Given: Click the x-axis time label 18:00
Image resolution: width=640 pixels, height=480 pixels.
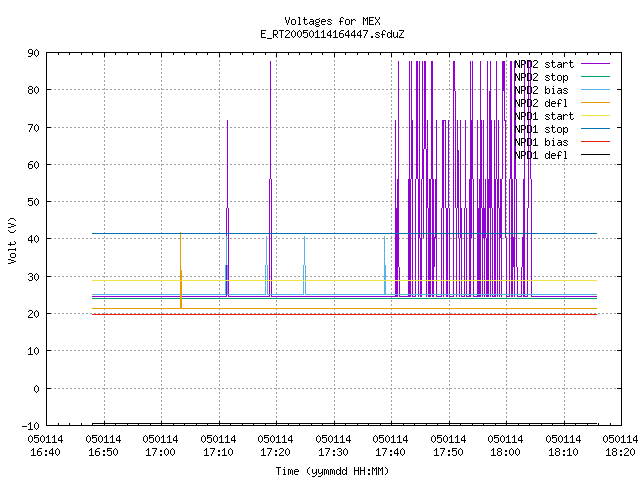Looking at the screenshot, I should pos(506,452).
